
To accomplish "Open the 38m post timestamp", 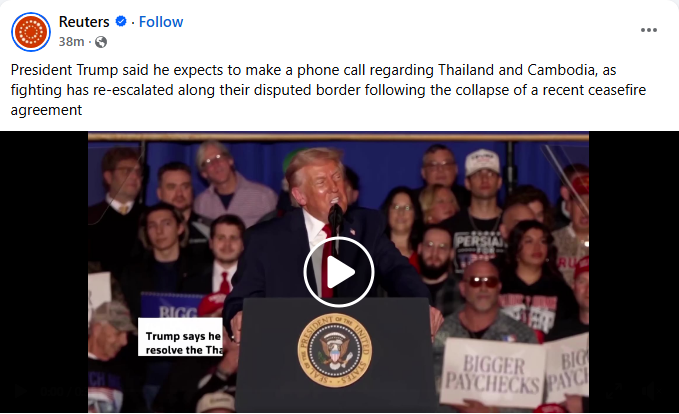I will tap(71, 42).
